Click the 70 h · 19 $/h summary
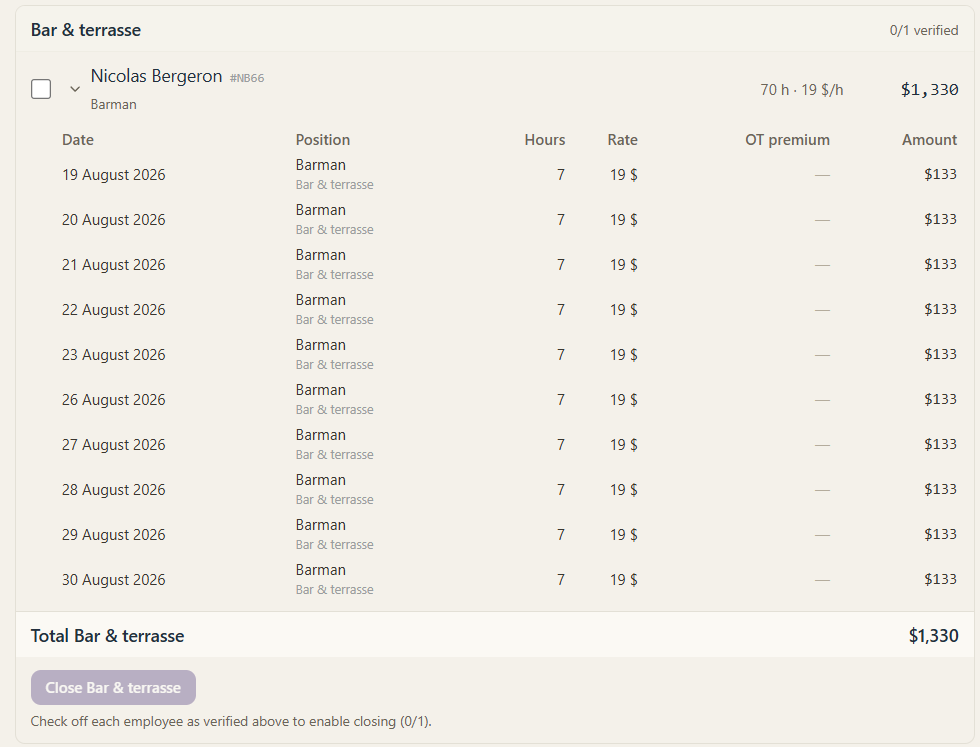Screen dimensions: 980x747 pyautogui.click(x=802, y=90)
